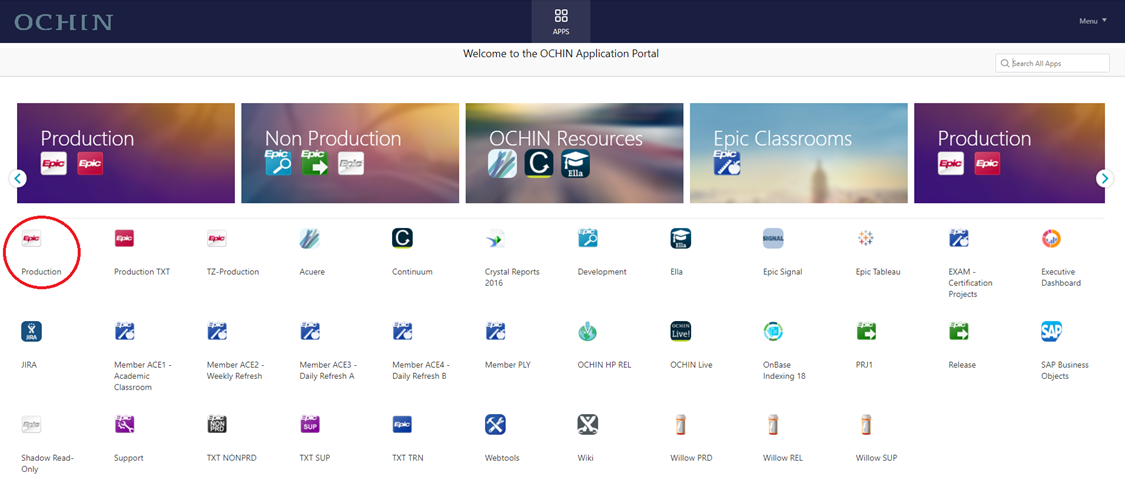Launch the Epic Signal app icon
The width and height of the screenshot is (1125, 486).
coord(773,239)
